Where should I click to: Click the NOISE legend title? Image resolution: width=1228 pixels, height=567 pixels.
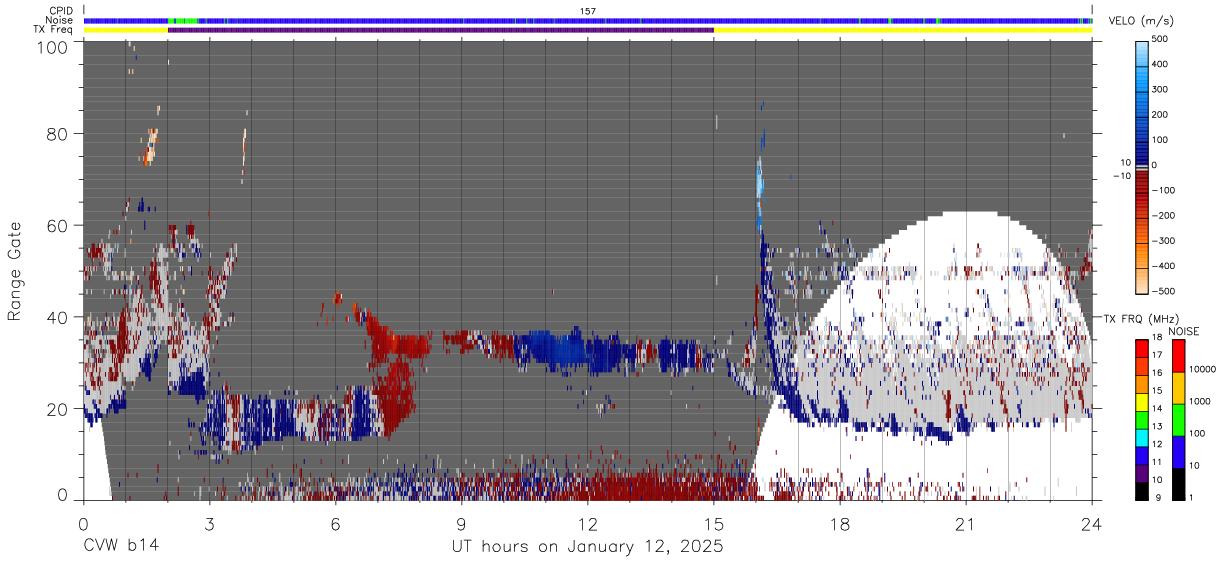(x=1185, y=331)
